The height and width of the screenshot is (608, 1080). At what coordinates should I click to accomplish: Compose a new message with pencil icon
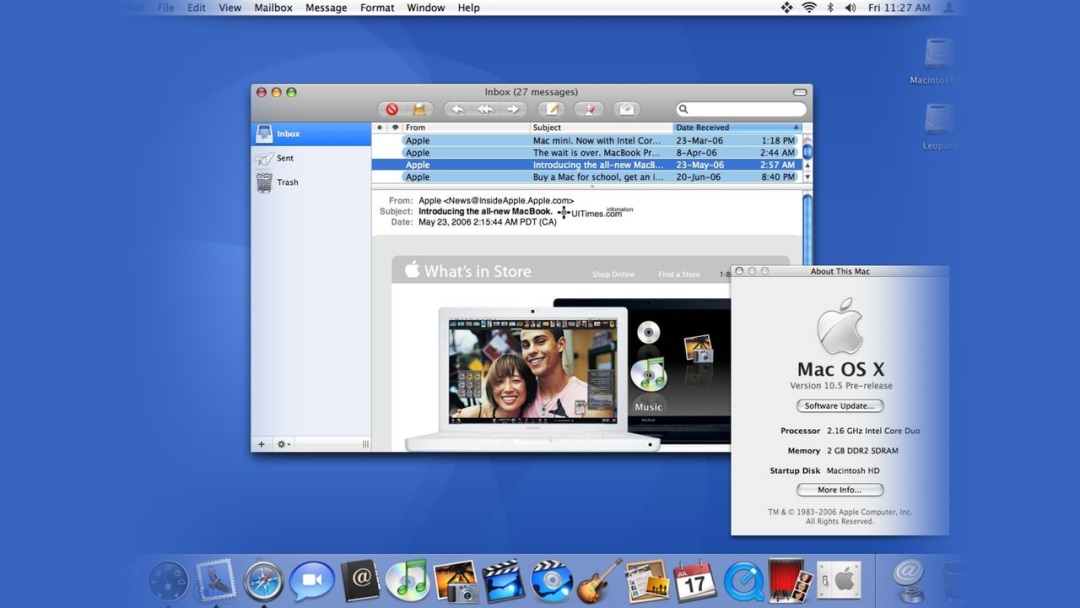point(550,109)
